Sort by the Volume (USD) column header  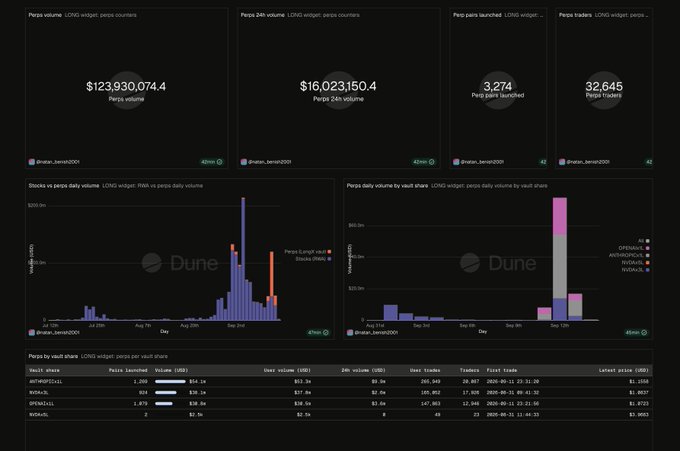click(x=171, y=370)
